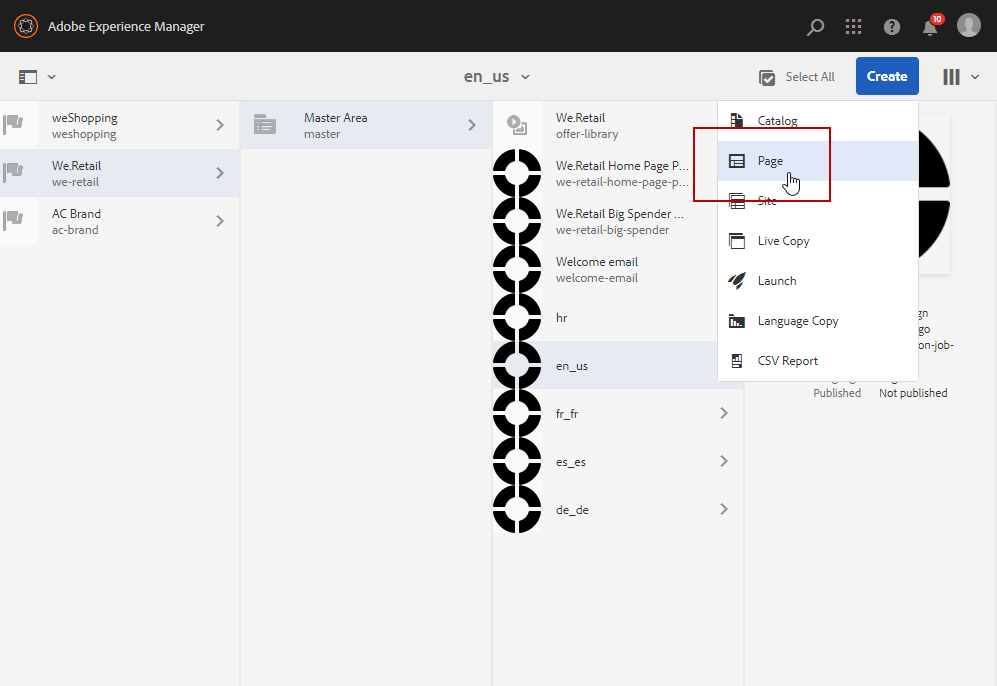
Task: Expand the side rail dropdown arrow
Action: [52, 77]
